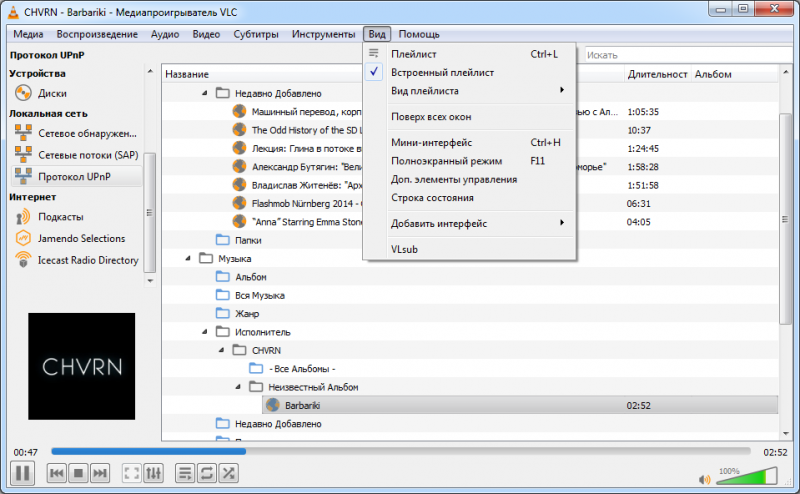Image resolution: width=800 pixels, height=494 pixels.
Task: Open the Папки folder
Action: (x=238, y=240)
